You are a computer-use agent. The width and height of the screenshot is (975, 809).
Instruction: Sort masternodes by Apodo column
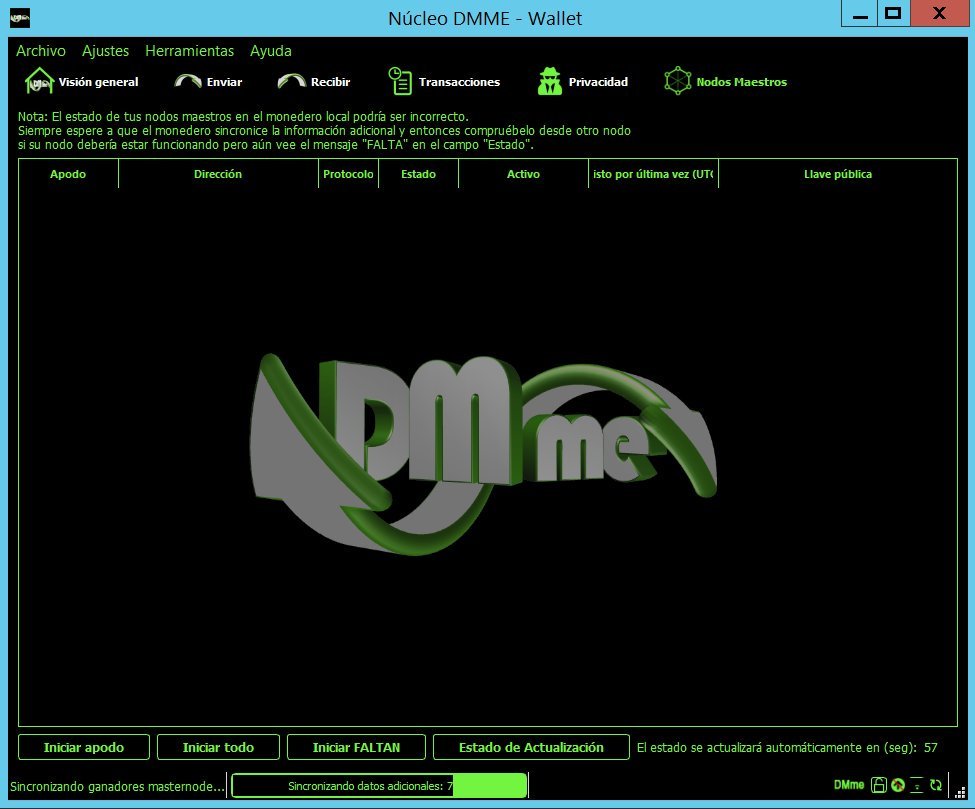[68, 174]
